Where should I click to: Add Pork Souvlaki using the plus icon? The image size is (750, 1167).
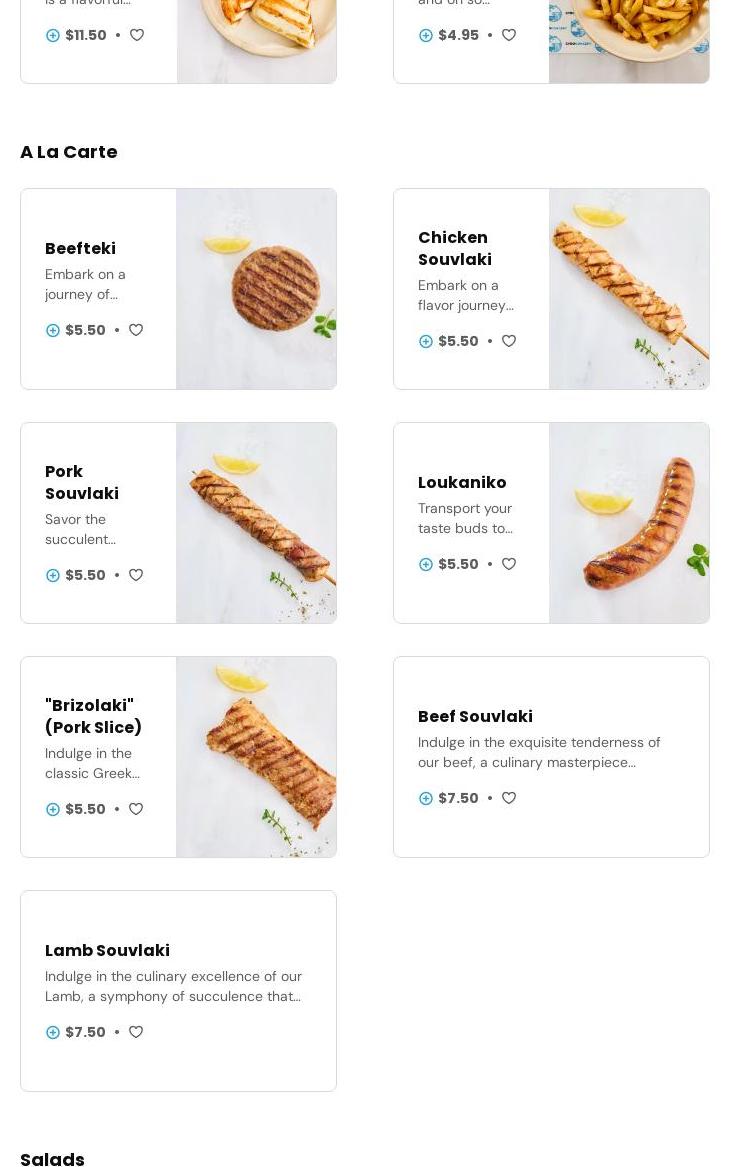[x=53, y=576]
